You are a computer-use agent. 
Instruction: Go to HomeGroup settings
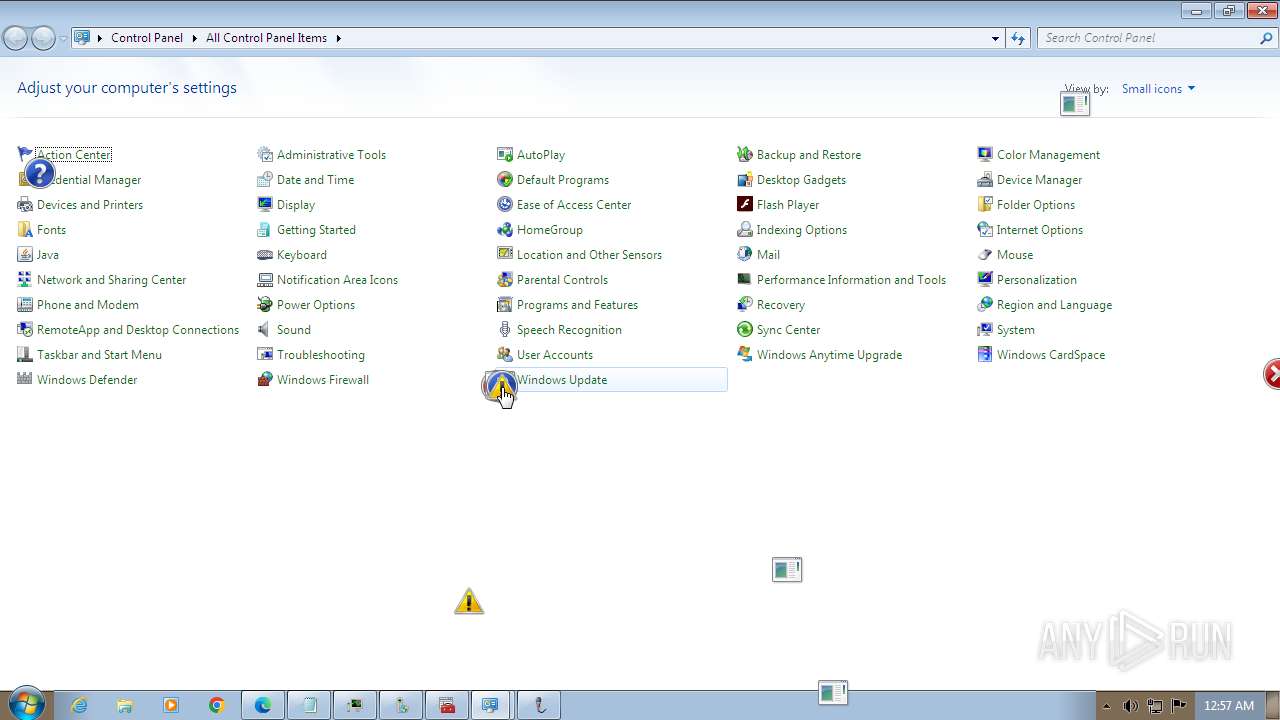point(549,230)
